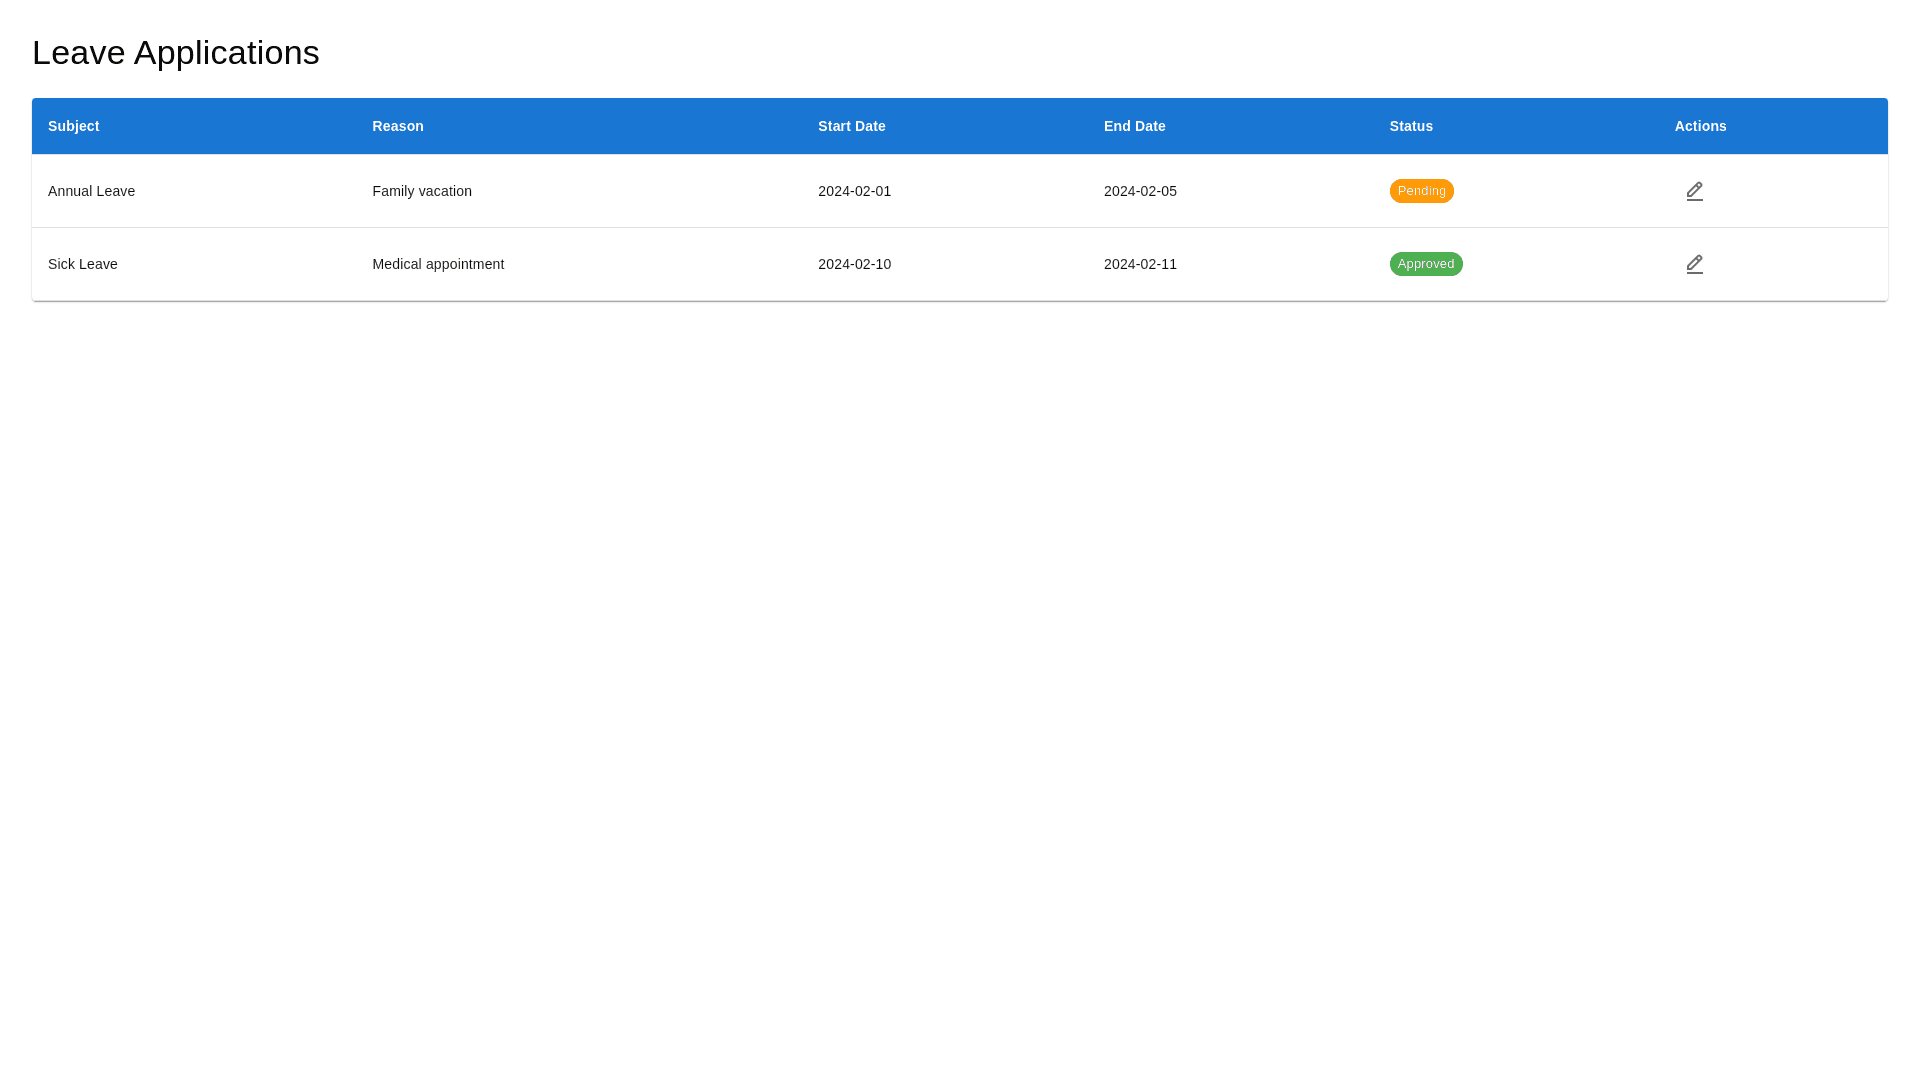Click start date 2024-02-01
This screenshot has width=1920, height=1080.
[854, 191]
